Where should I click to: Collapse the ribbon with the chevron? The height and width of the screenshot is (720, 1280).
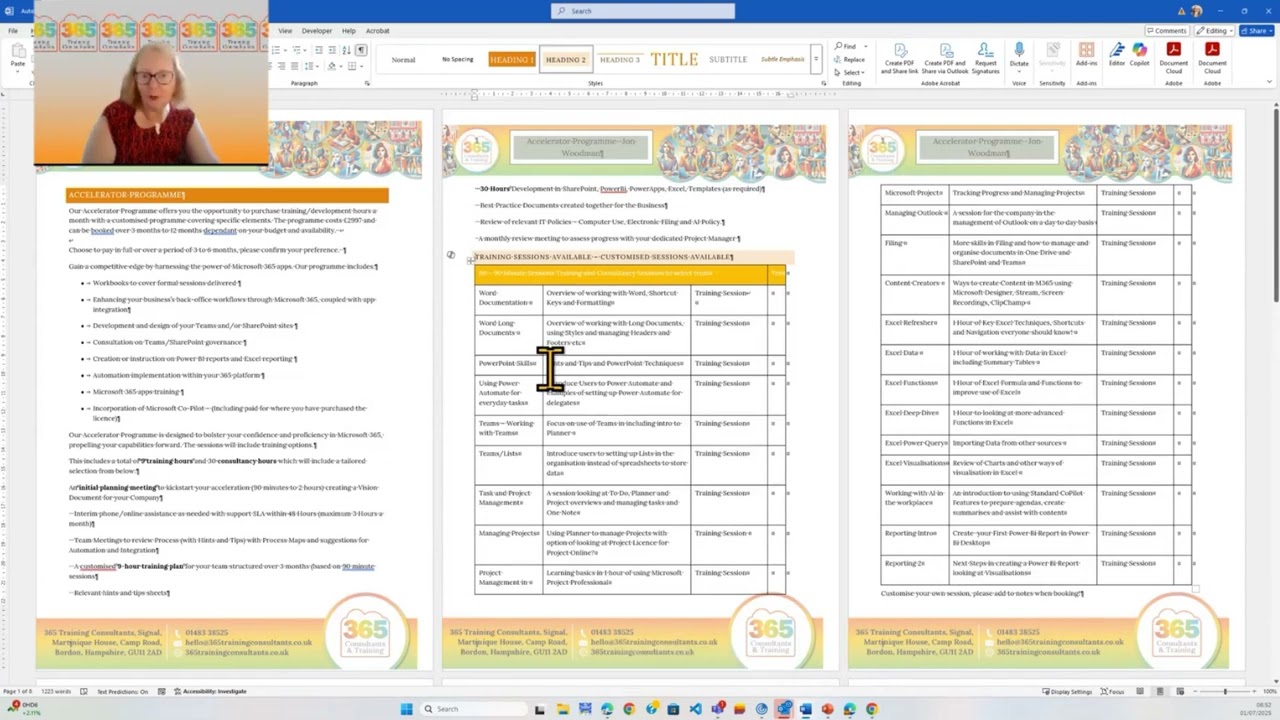[1269, 83]
